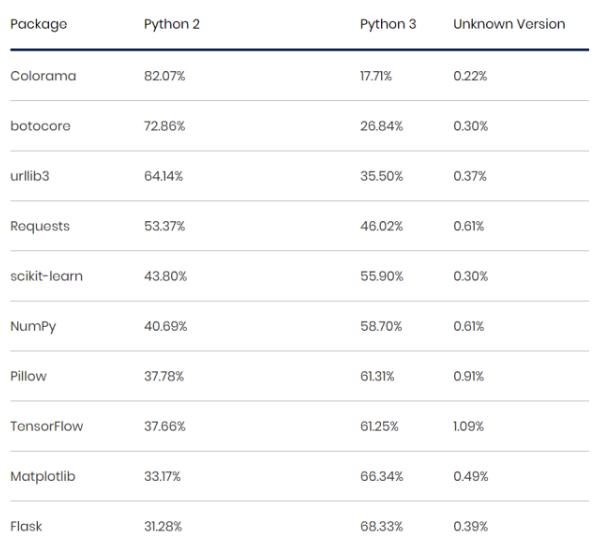The width and height of the screenshot is (596, 545).
Task: Select the Requests package name
Action: 40,226
